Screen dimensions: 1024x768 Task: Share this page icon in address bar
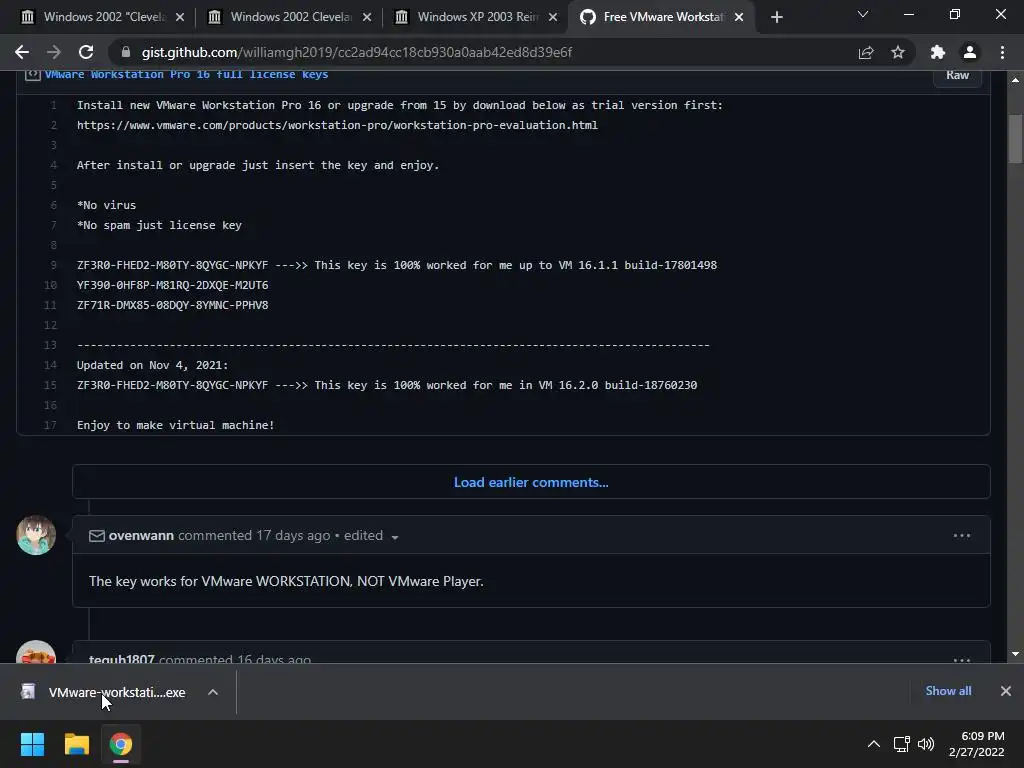tap(866, 52)
